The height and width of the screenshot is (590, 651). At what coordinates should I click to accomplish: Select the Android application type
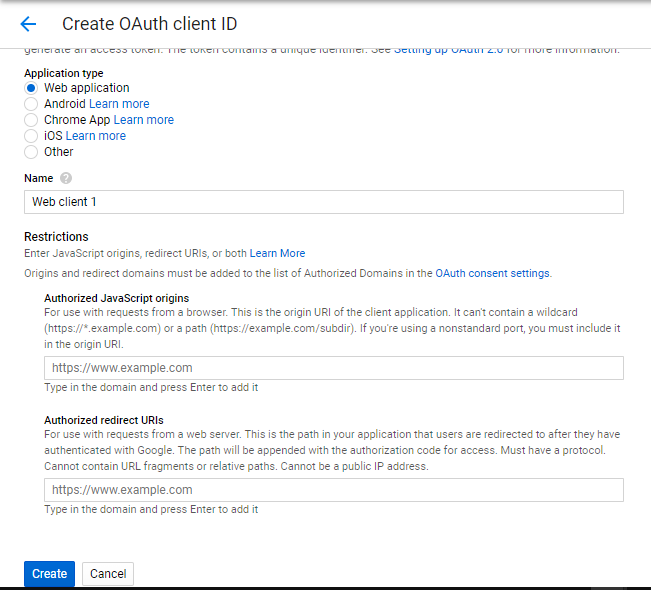(31, 104)
